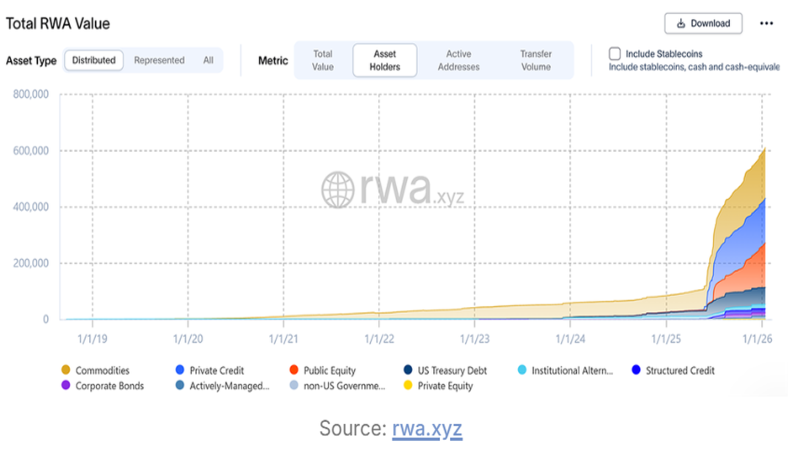Toggle the Private Credit legend dot
This screenshot has height=450, width=800.
[180, 370]
